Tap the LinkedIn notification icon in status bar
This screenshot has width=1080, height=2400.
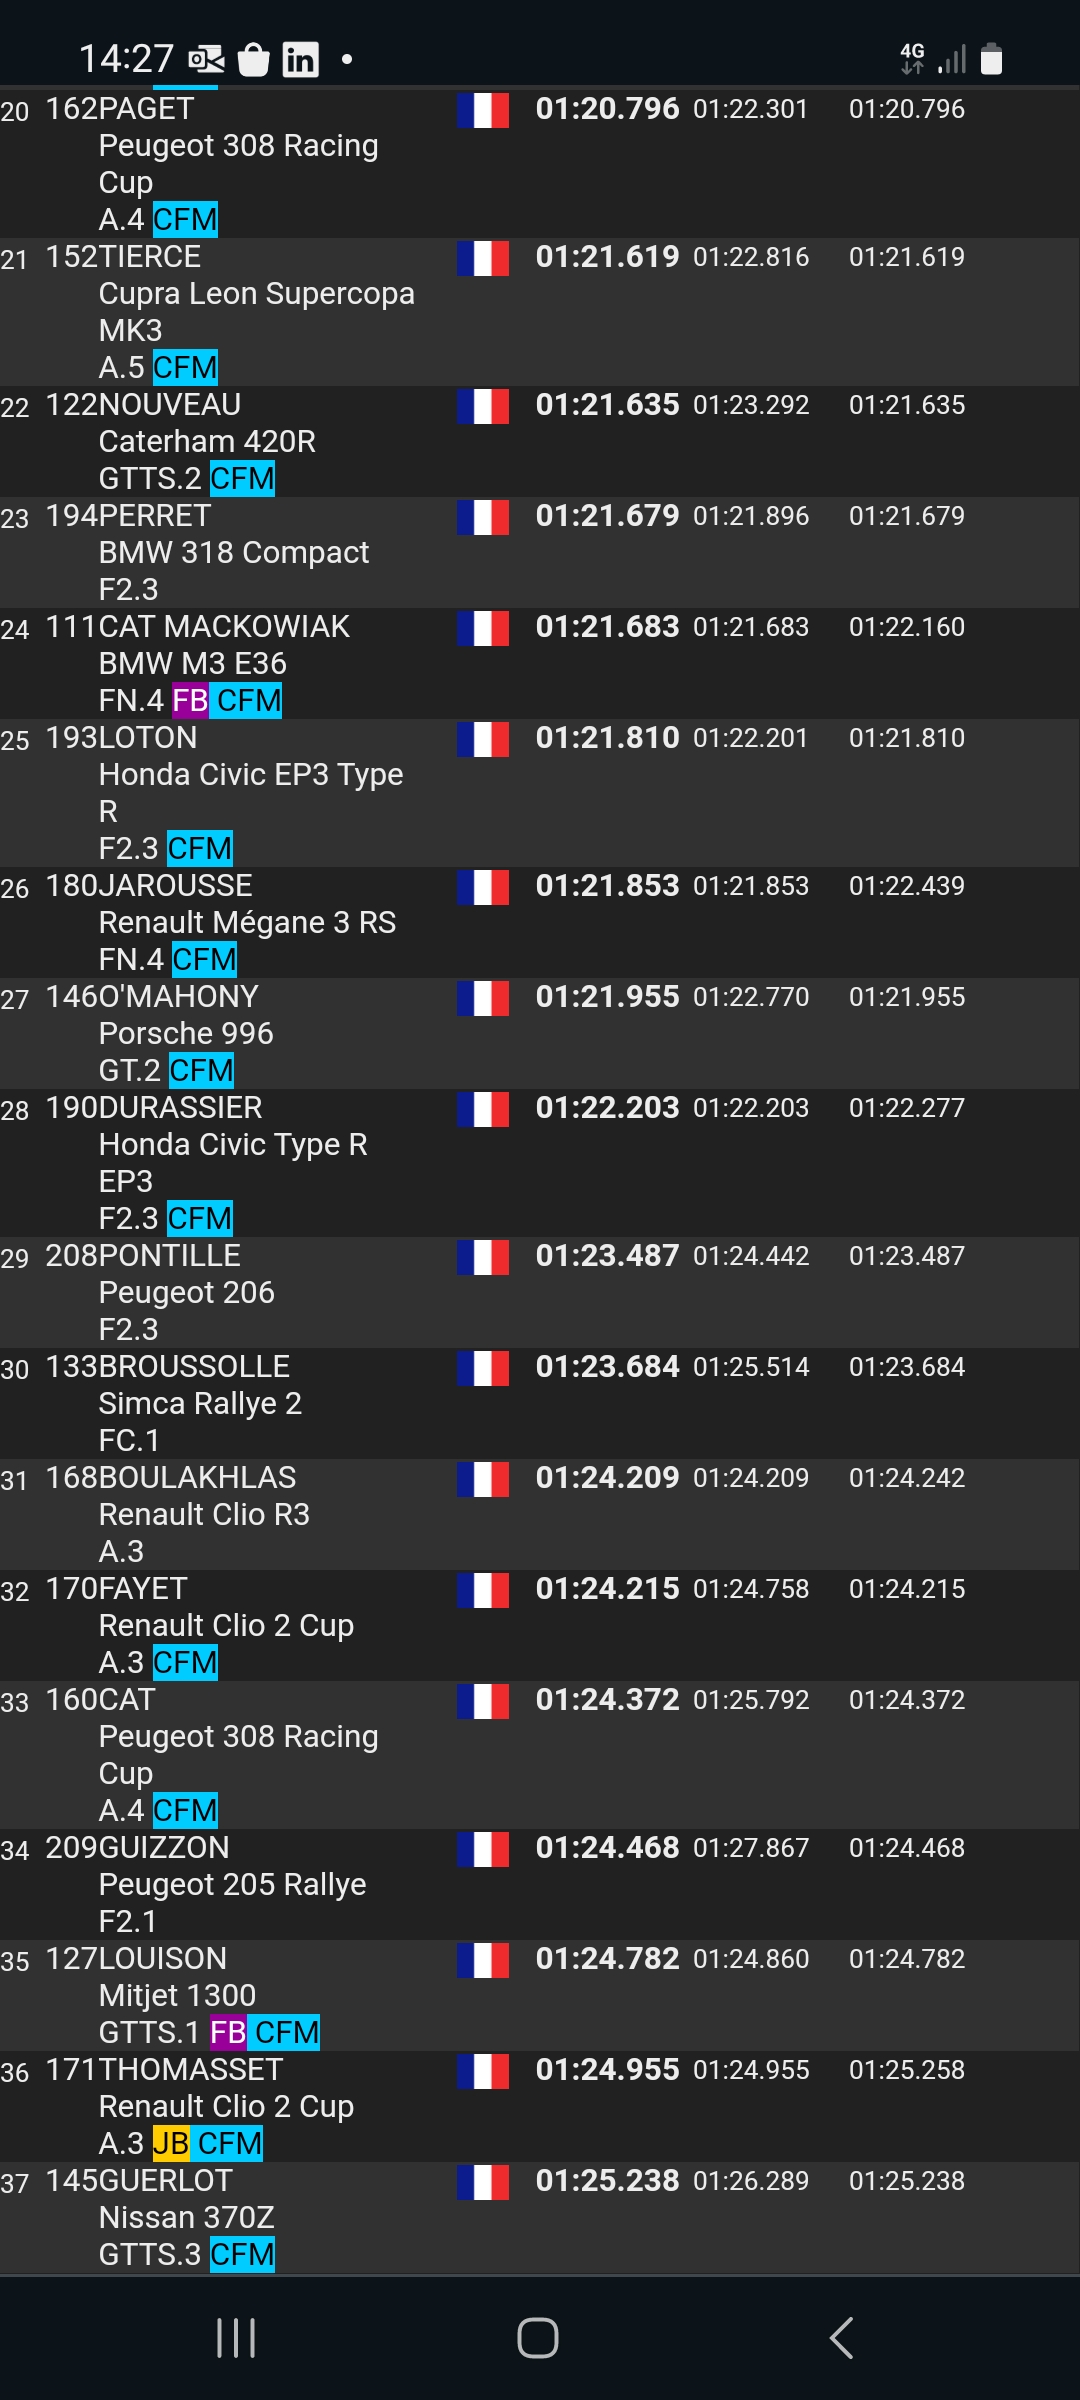pyautogui.click(x=300, y=60)
